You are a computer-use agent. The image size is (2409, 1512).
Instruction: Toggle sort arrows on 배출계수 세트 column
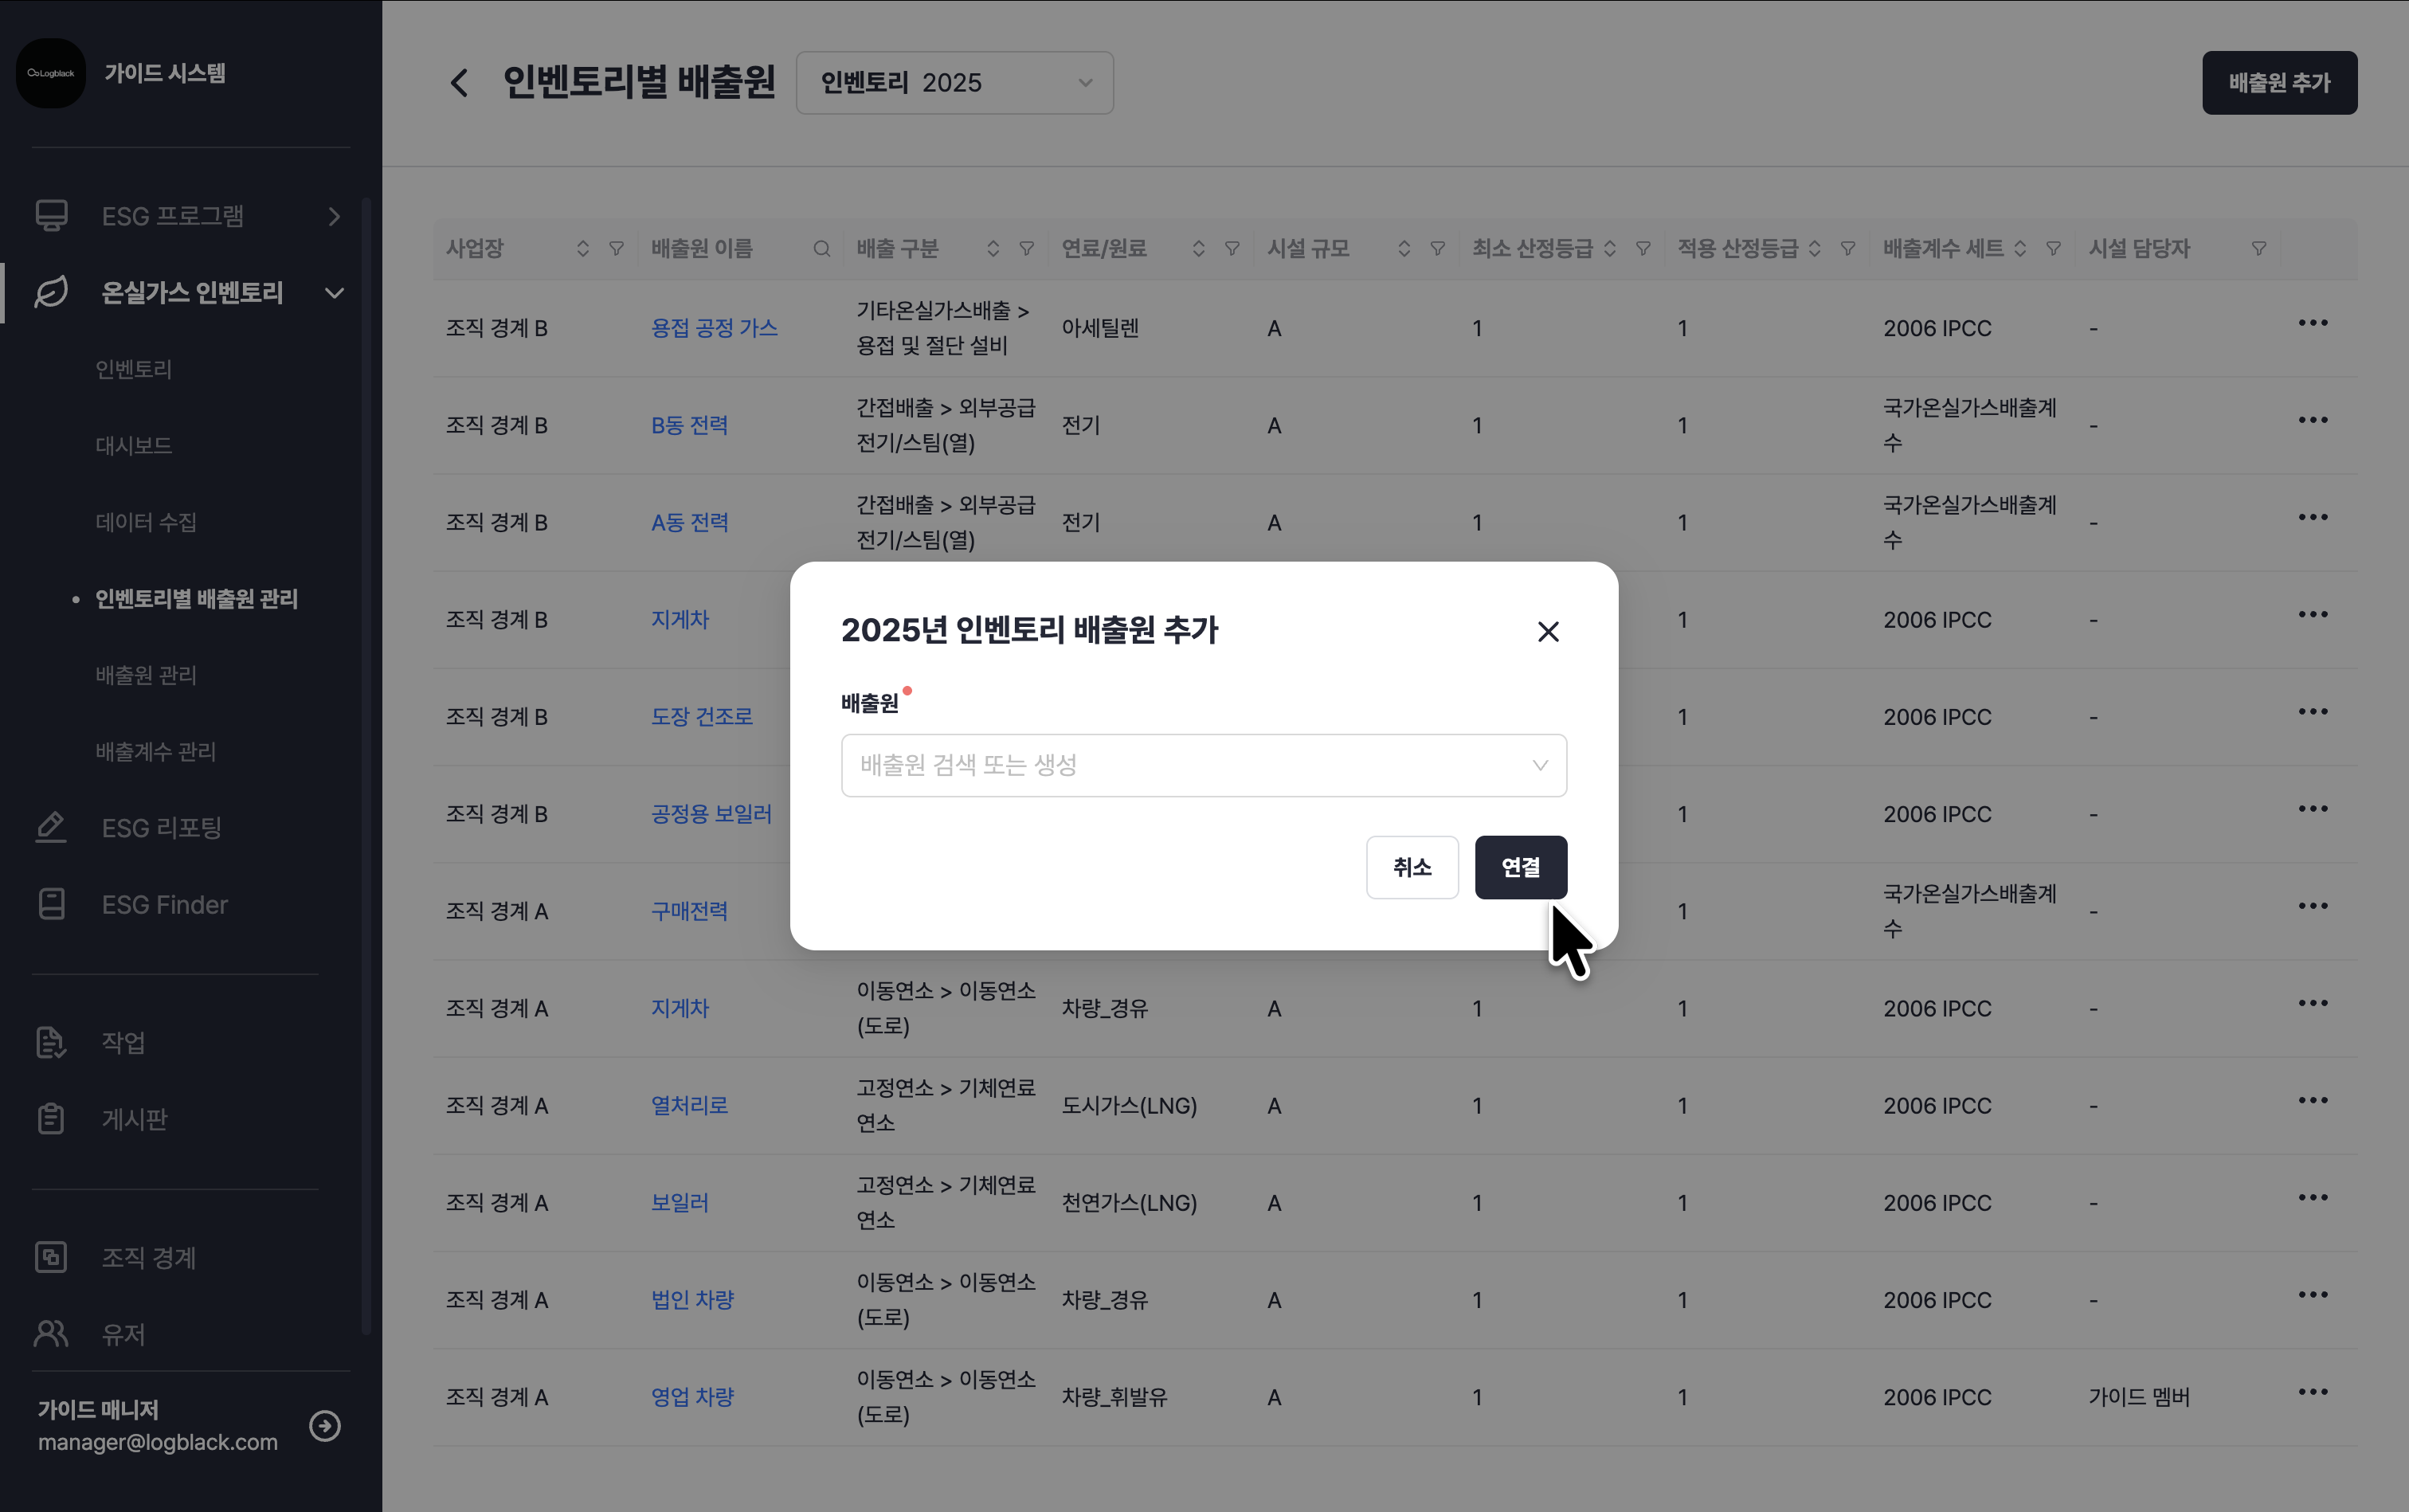tap(2019, 249)
